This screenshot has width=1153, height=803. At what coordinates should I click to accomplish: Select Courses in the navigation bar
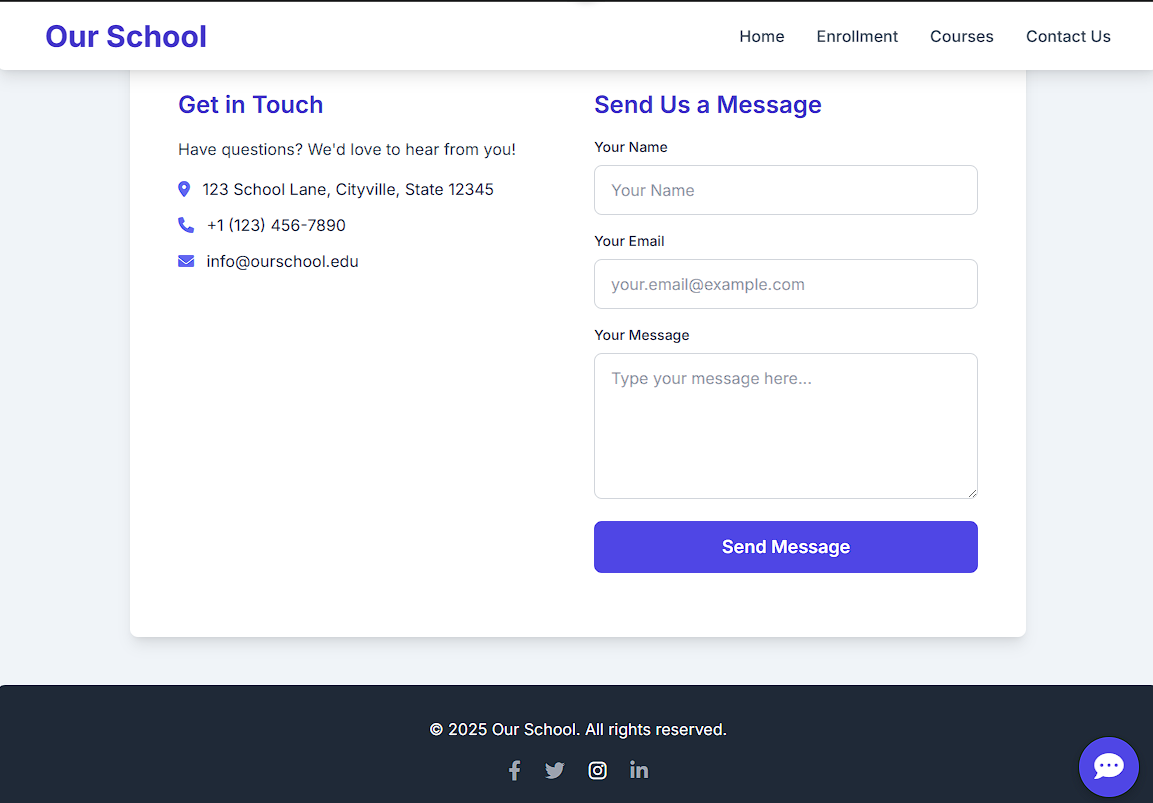[961, 36]
